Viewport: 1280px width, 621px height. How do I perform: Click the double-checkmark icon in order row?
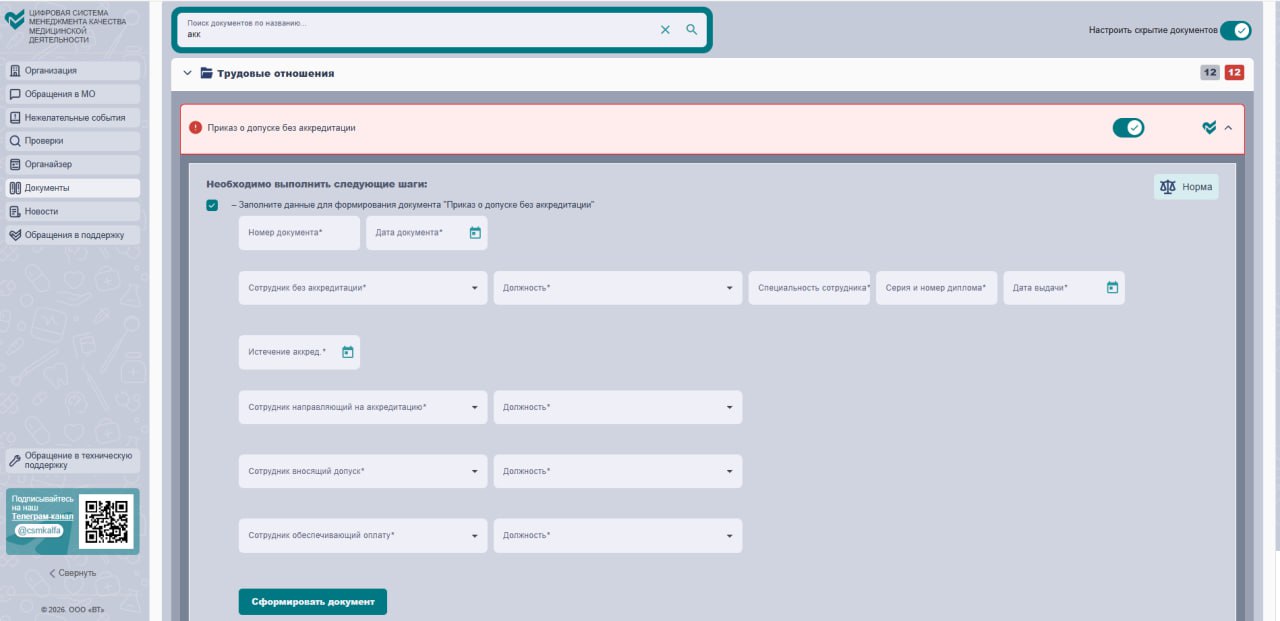coord(1209,128)
